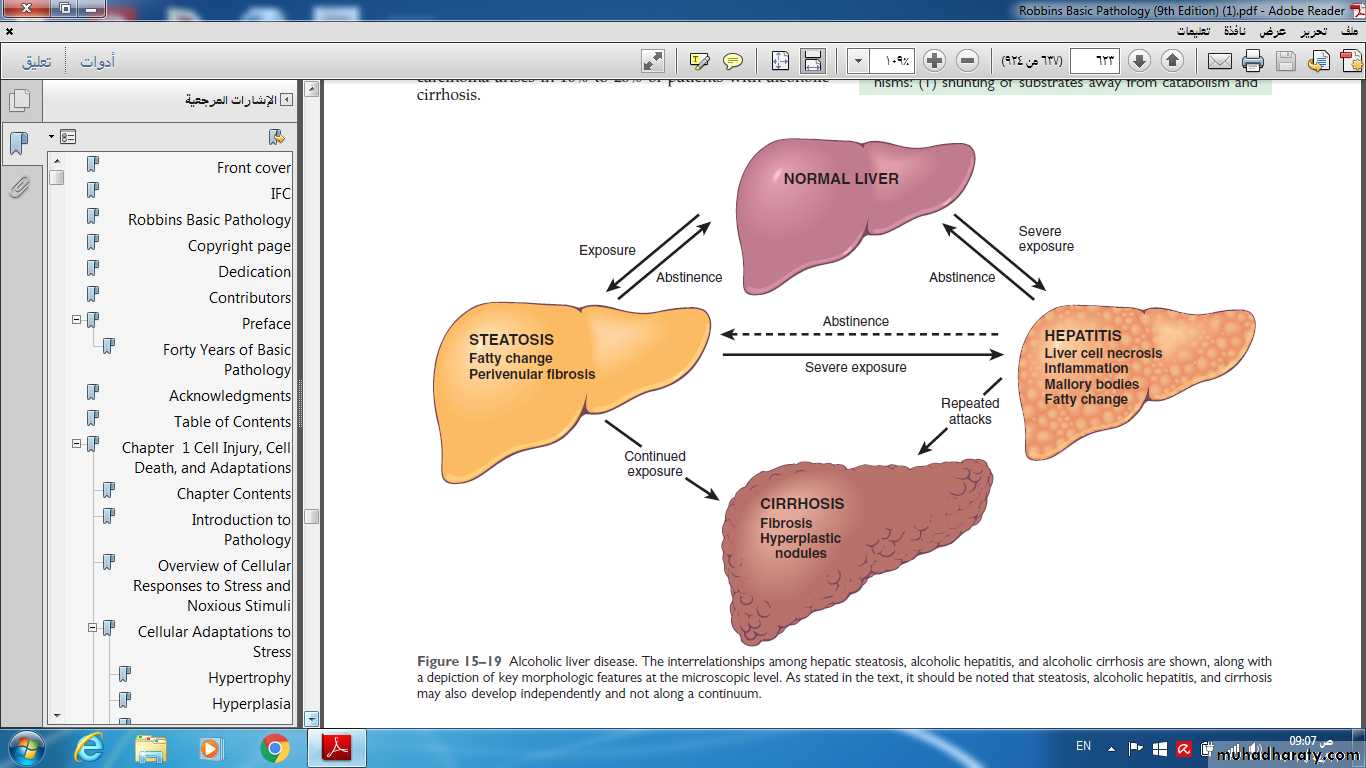Toggle fit one full page view
Viewport: 1366px width, 768px height.
coord(780,61)
